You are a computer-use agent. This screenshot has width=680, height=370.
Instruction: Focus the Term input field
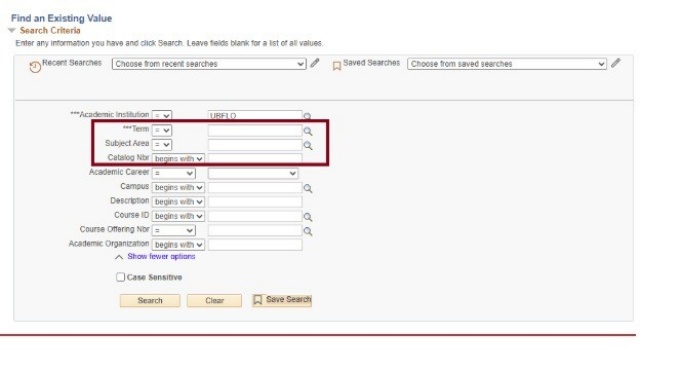[x=255, y=131]
